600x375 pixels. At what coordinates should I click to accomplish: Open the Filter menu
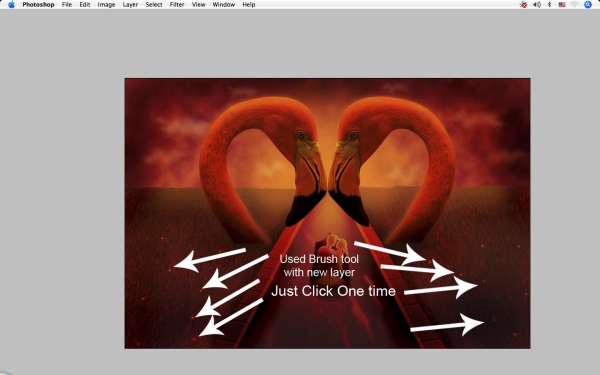[x=177, y=5]
